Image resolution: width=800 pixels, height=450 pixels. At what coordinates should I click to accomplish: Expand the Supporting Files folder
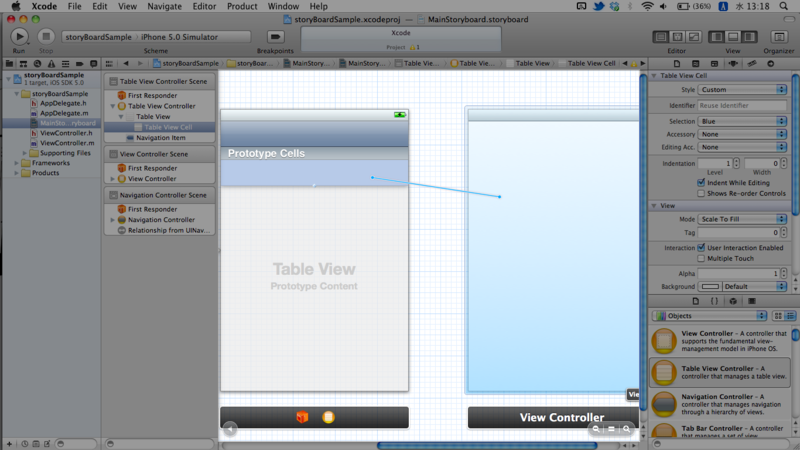pyautogui.click(x=24, y=153)
